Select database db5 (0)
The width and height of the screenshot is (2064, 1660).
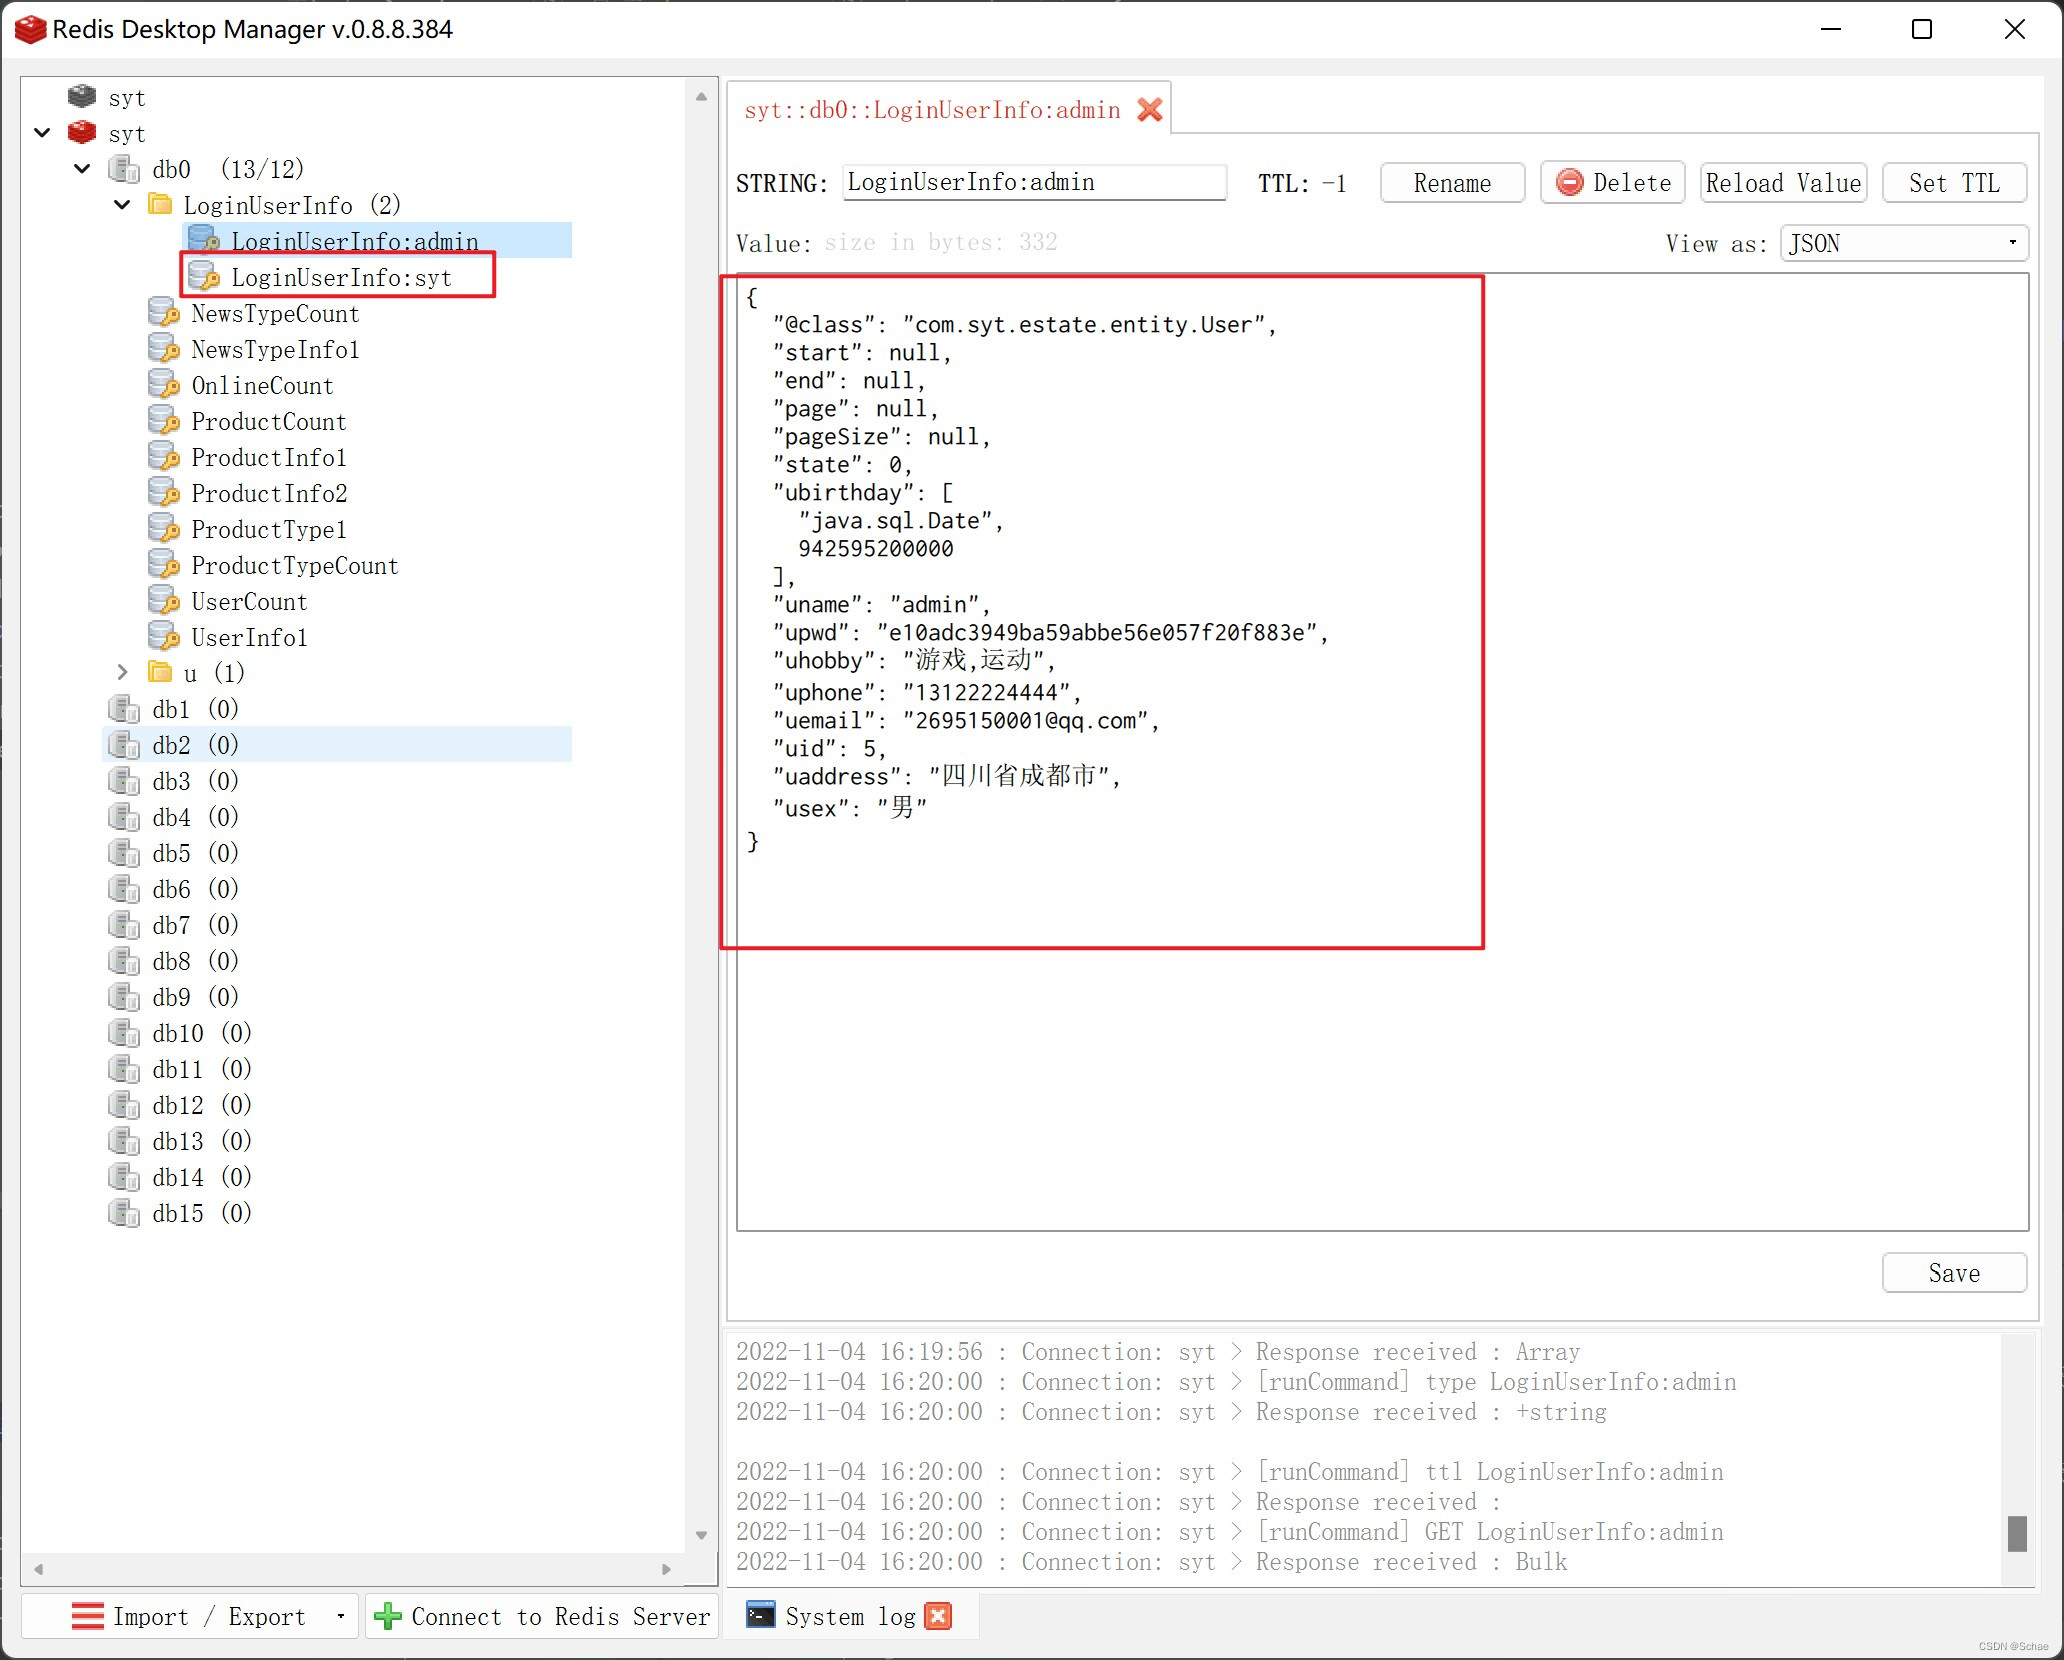[x=195, y=853]
